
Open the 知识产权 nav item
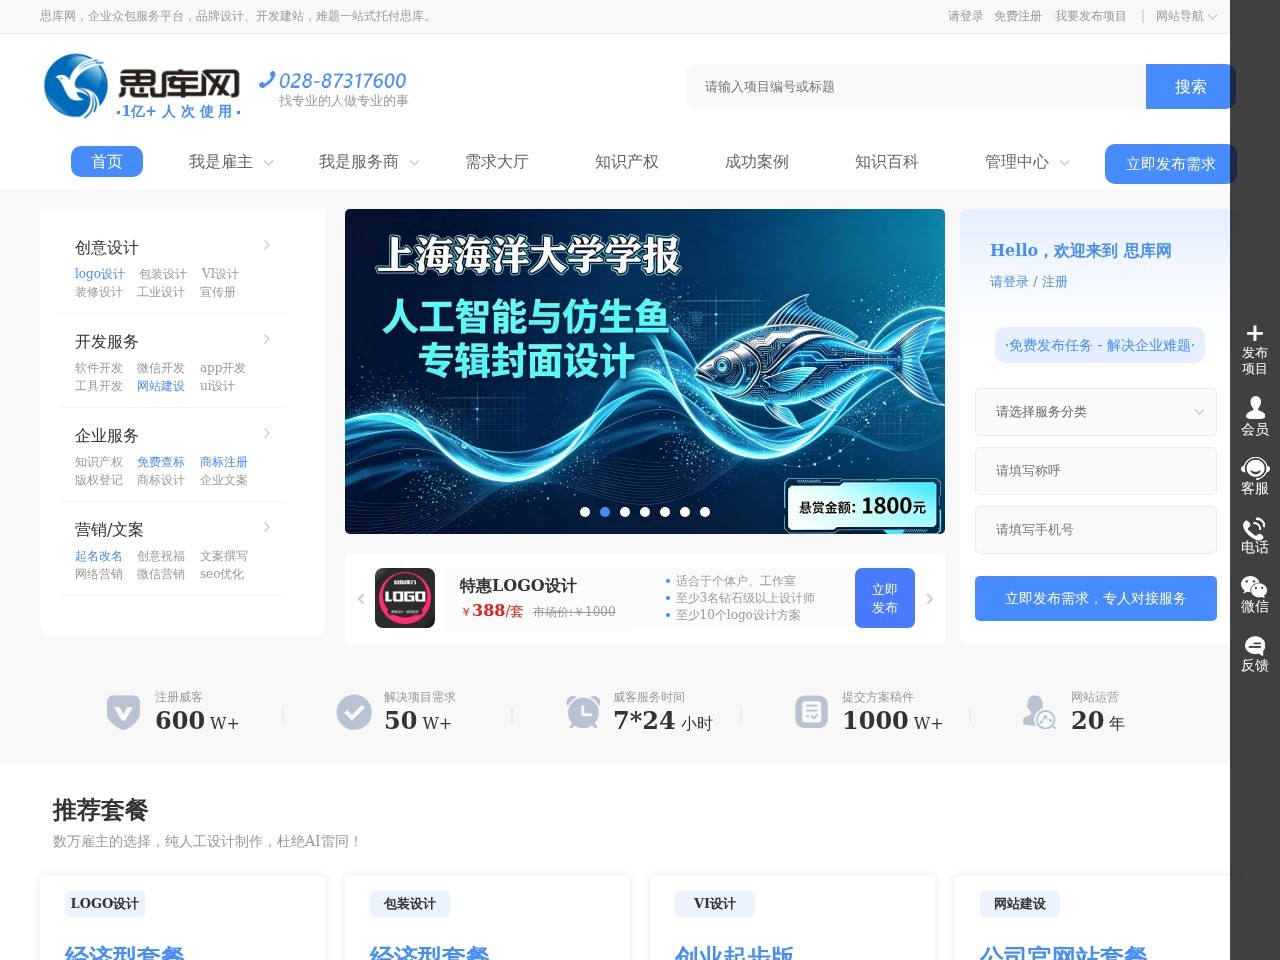pos(627,162)
